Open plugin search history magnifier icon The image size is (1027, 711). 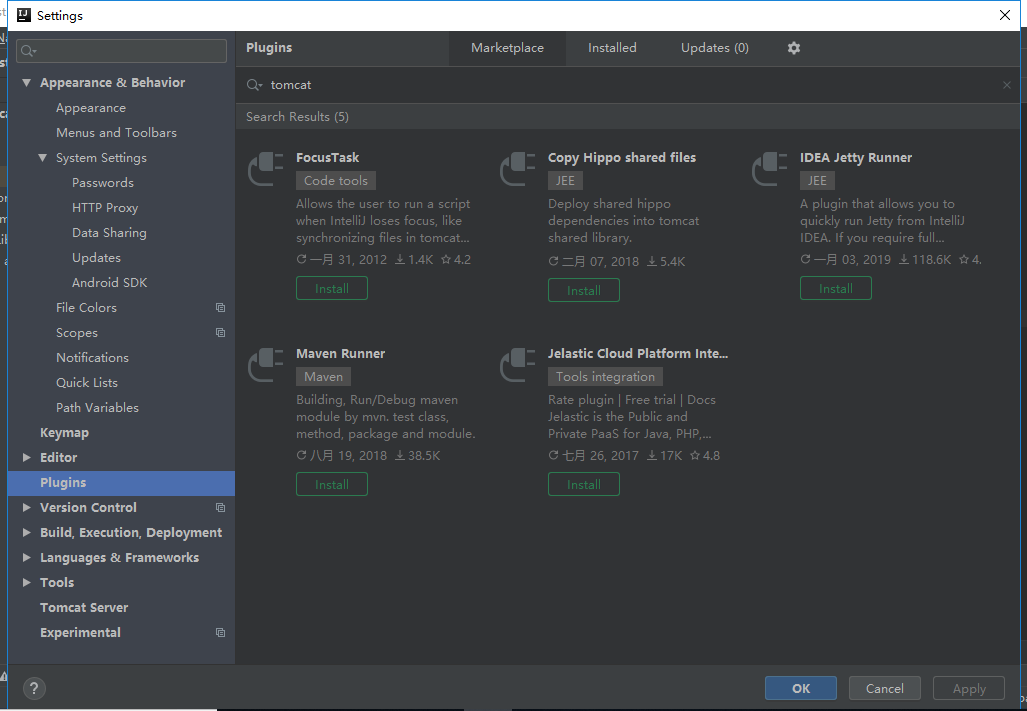pos(254,85)
